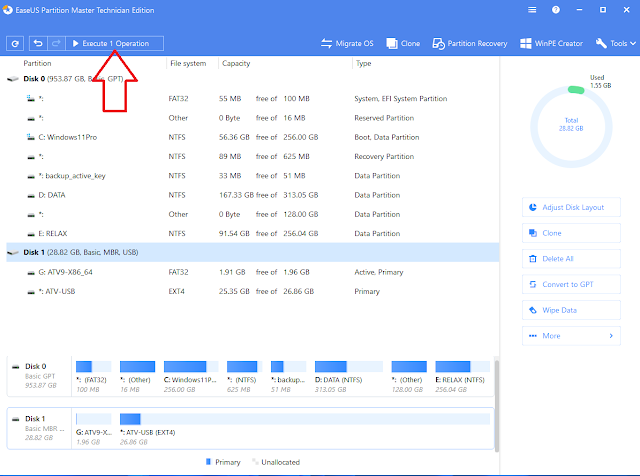Click the refresh disk info icon
The image size is (640, 476).
[15, 43]
